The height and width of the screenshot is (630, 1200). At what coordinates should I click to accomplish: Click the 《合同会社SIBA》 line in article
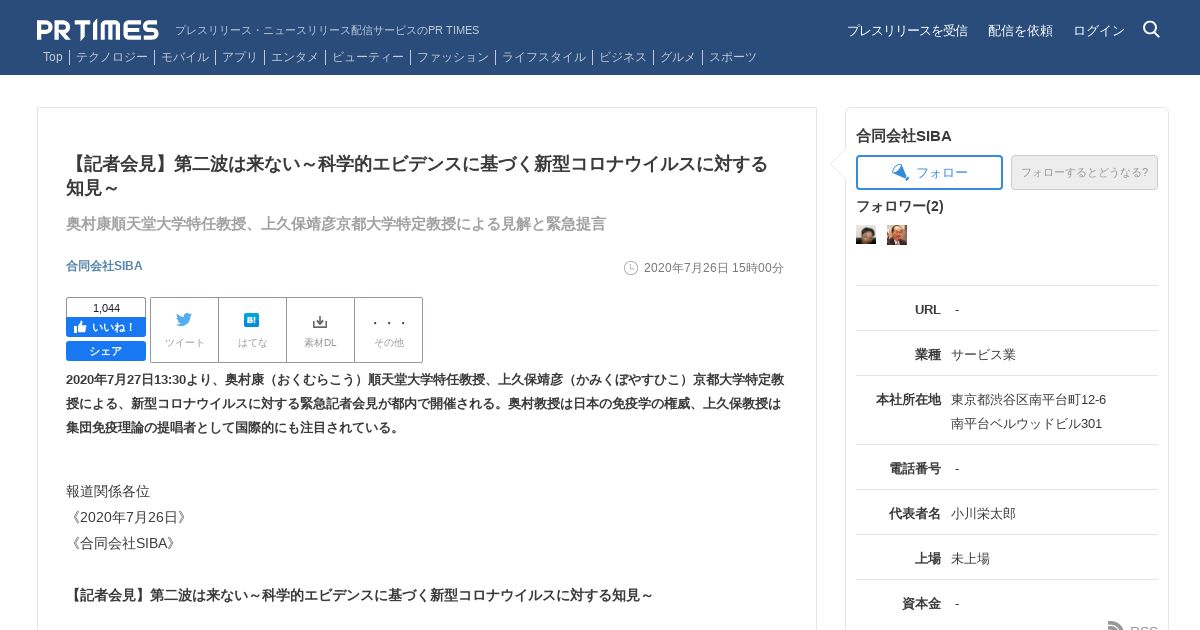point(123,543)
